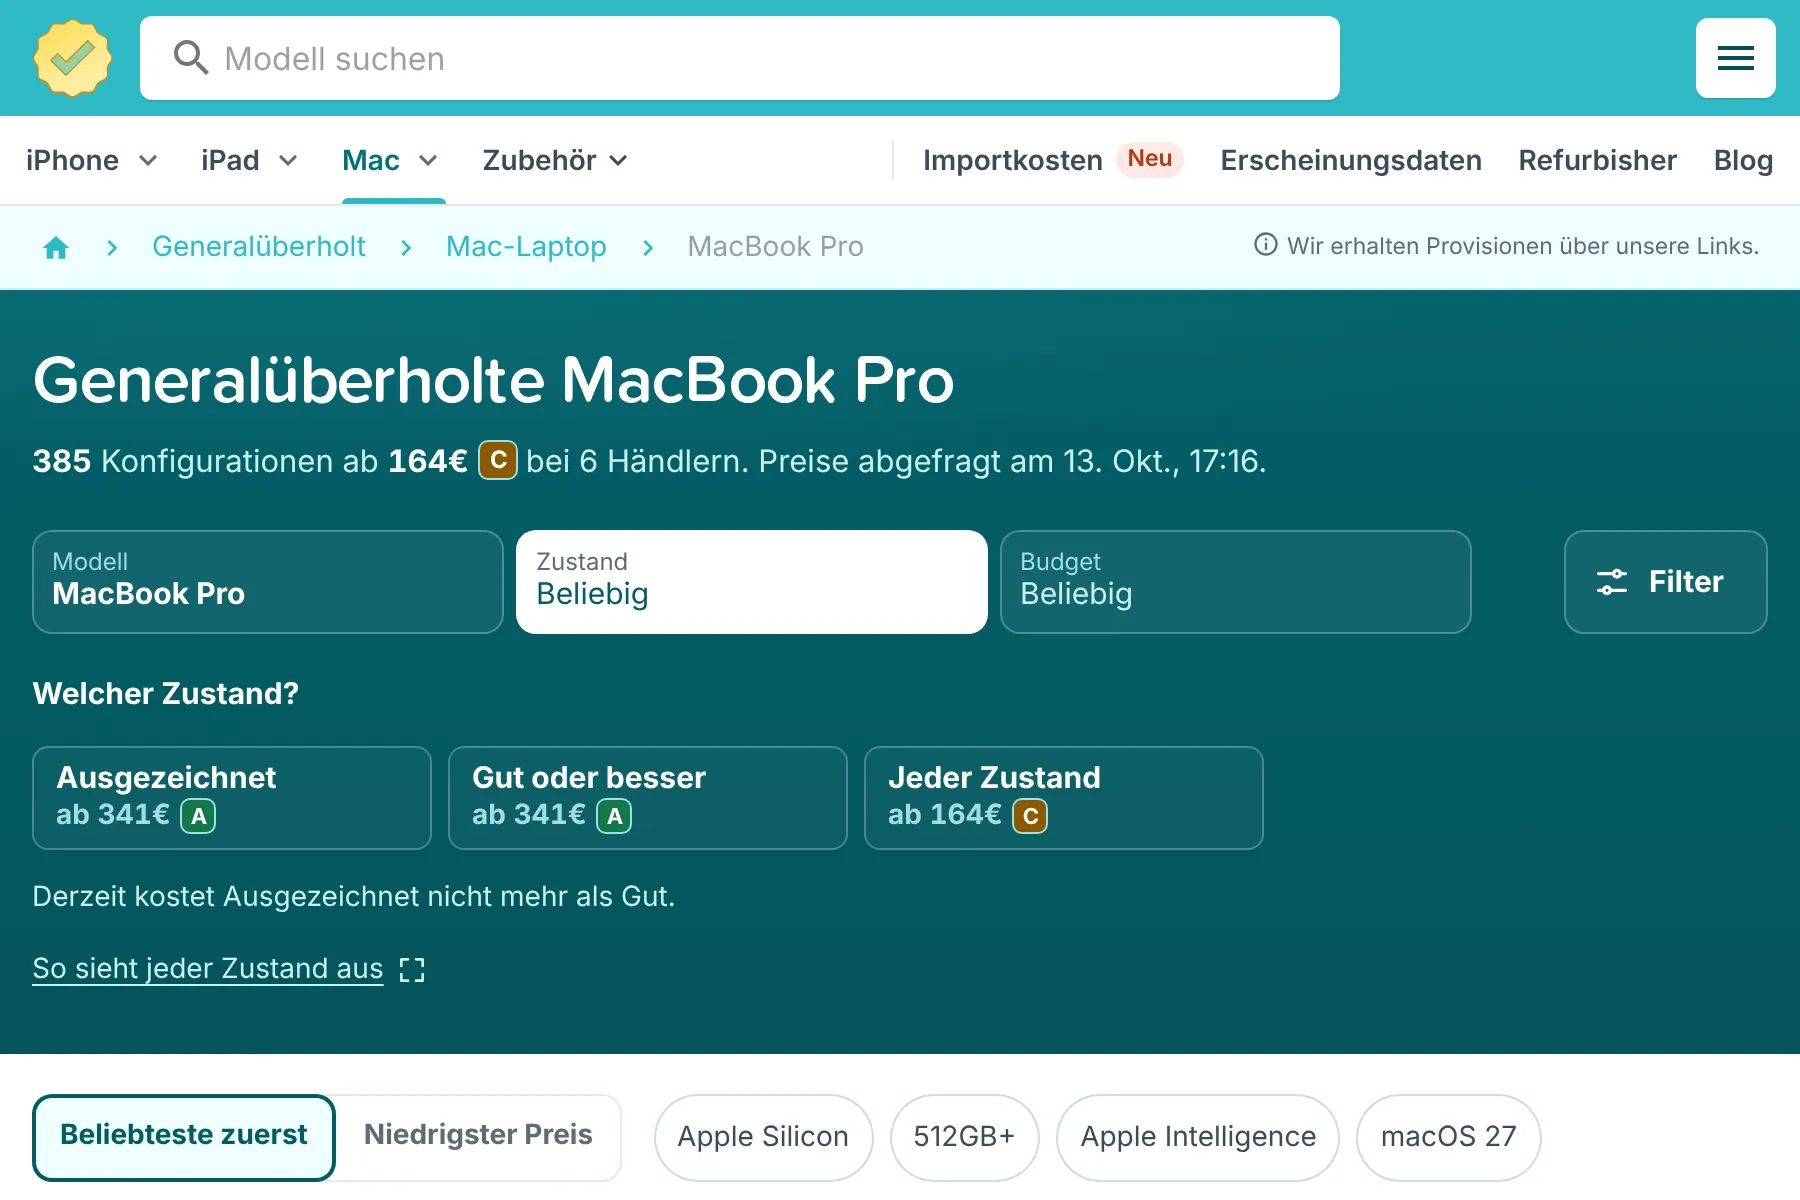Toggle the macOS 27 filter chip
Screen dimensions: 1800x1200
click(1448, 1137)
